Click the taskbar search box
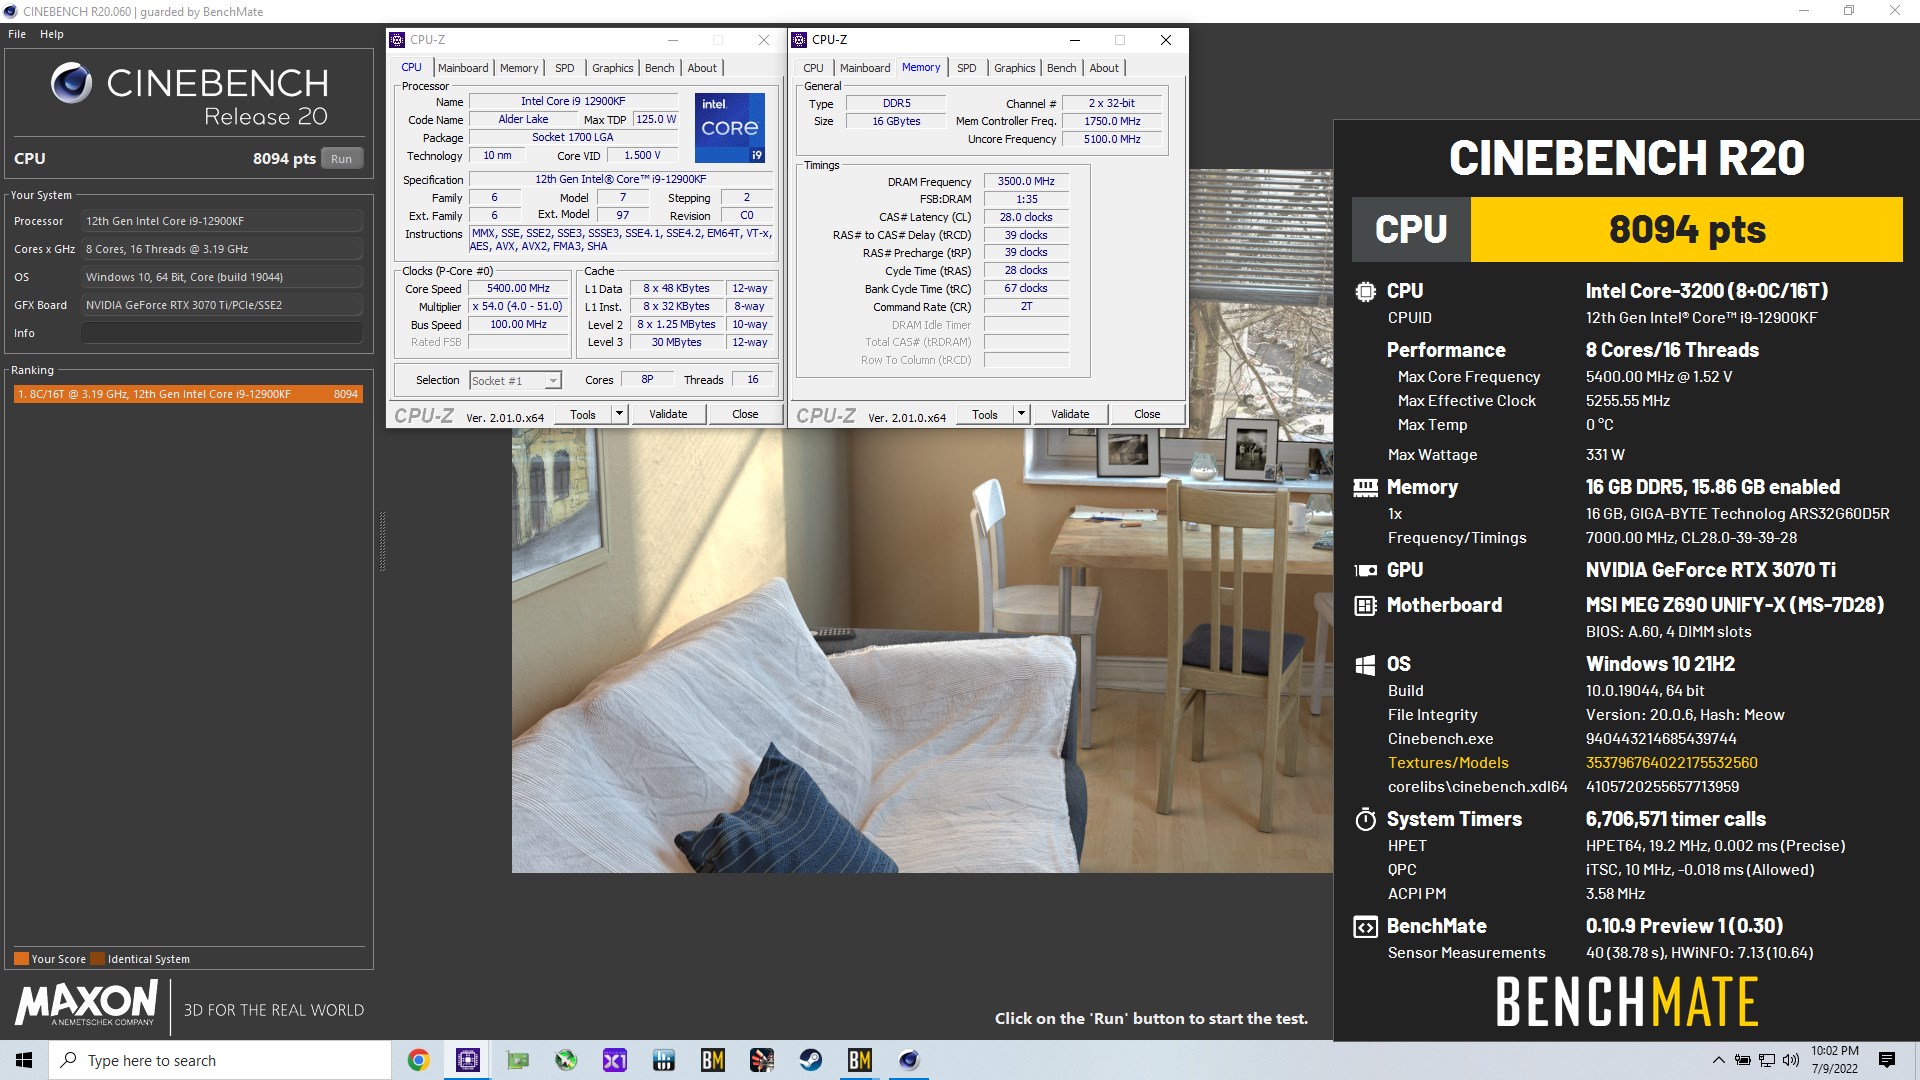 (x=220, y=1060)
